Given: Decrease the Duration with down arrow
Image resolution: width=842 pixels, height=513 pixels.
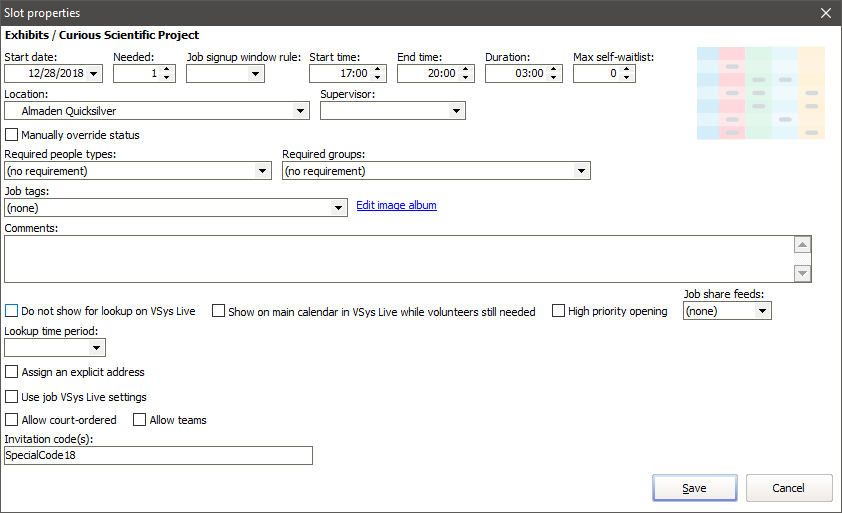Looking at the screenshot, I should (x=552, y=78).
